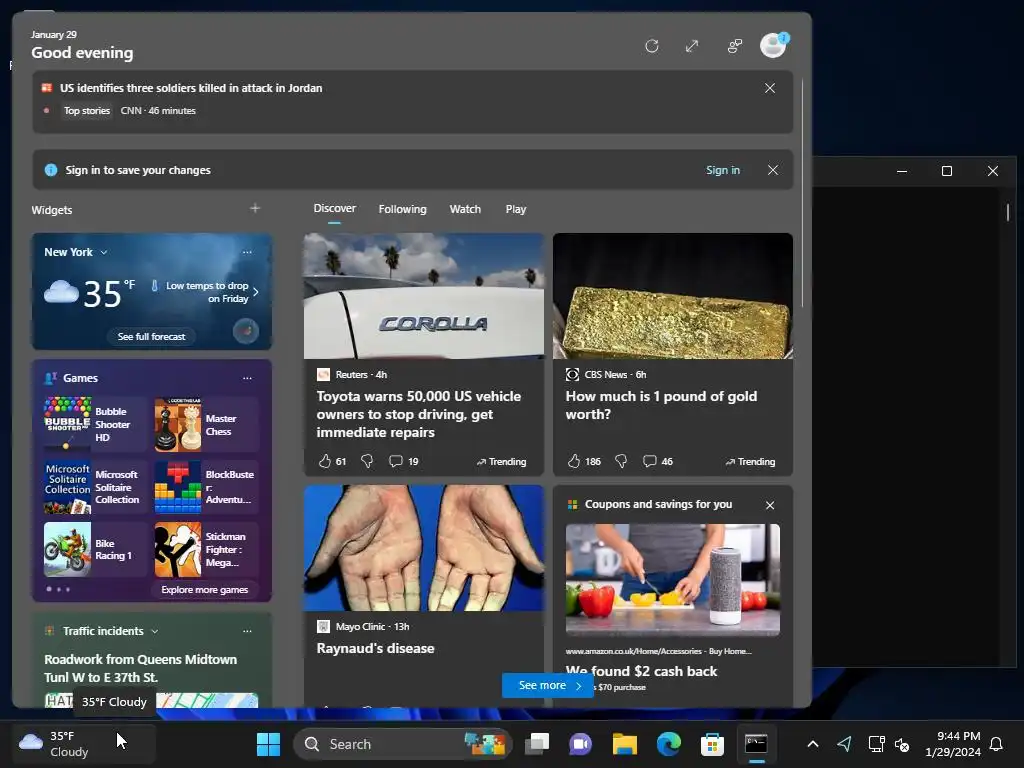The image size is (1024, 768).
Task: Expand widgets board to full view
Action: click(x=692, y=46)
